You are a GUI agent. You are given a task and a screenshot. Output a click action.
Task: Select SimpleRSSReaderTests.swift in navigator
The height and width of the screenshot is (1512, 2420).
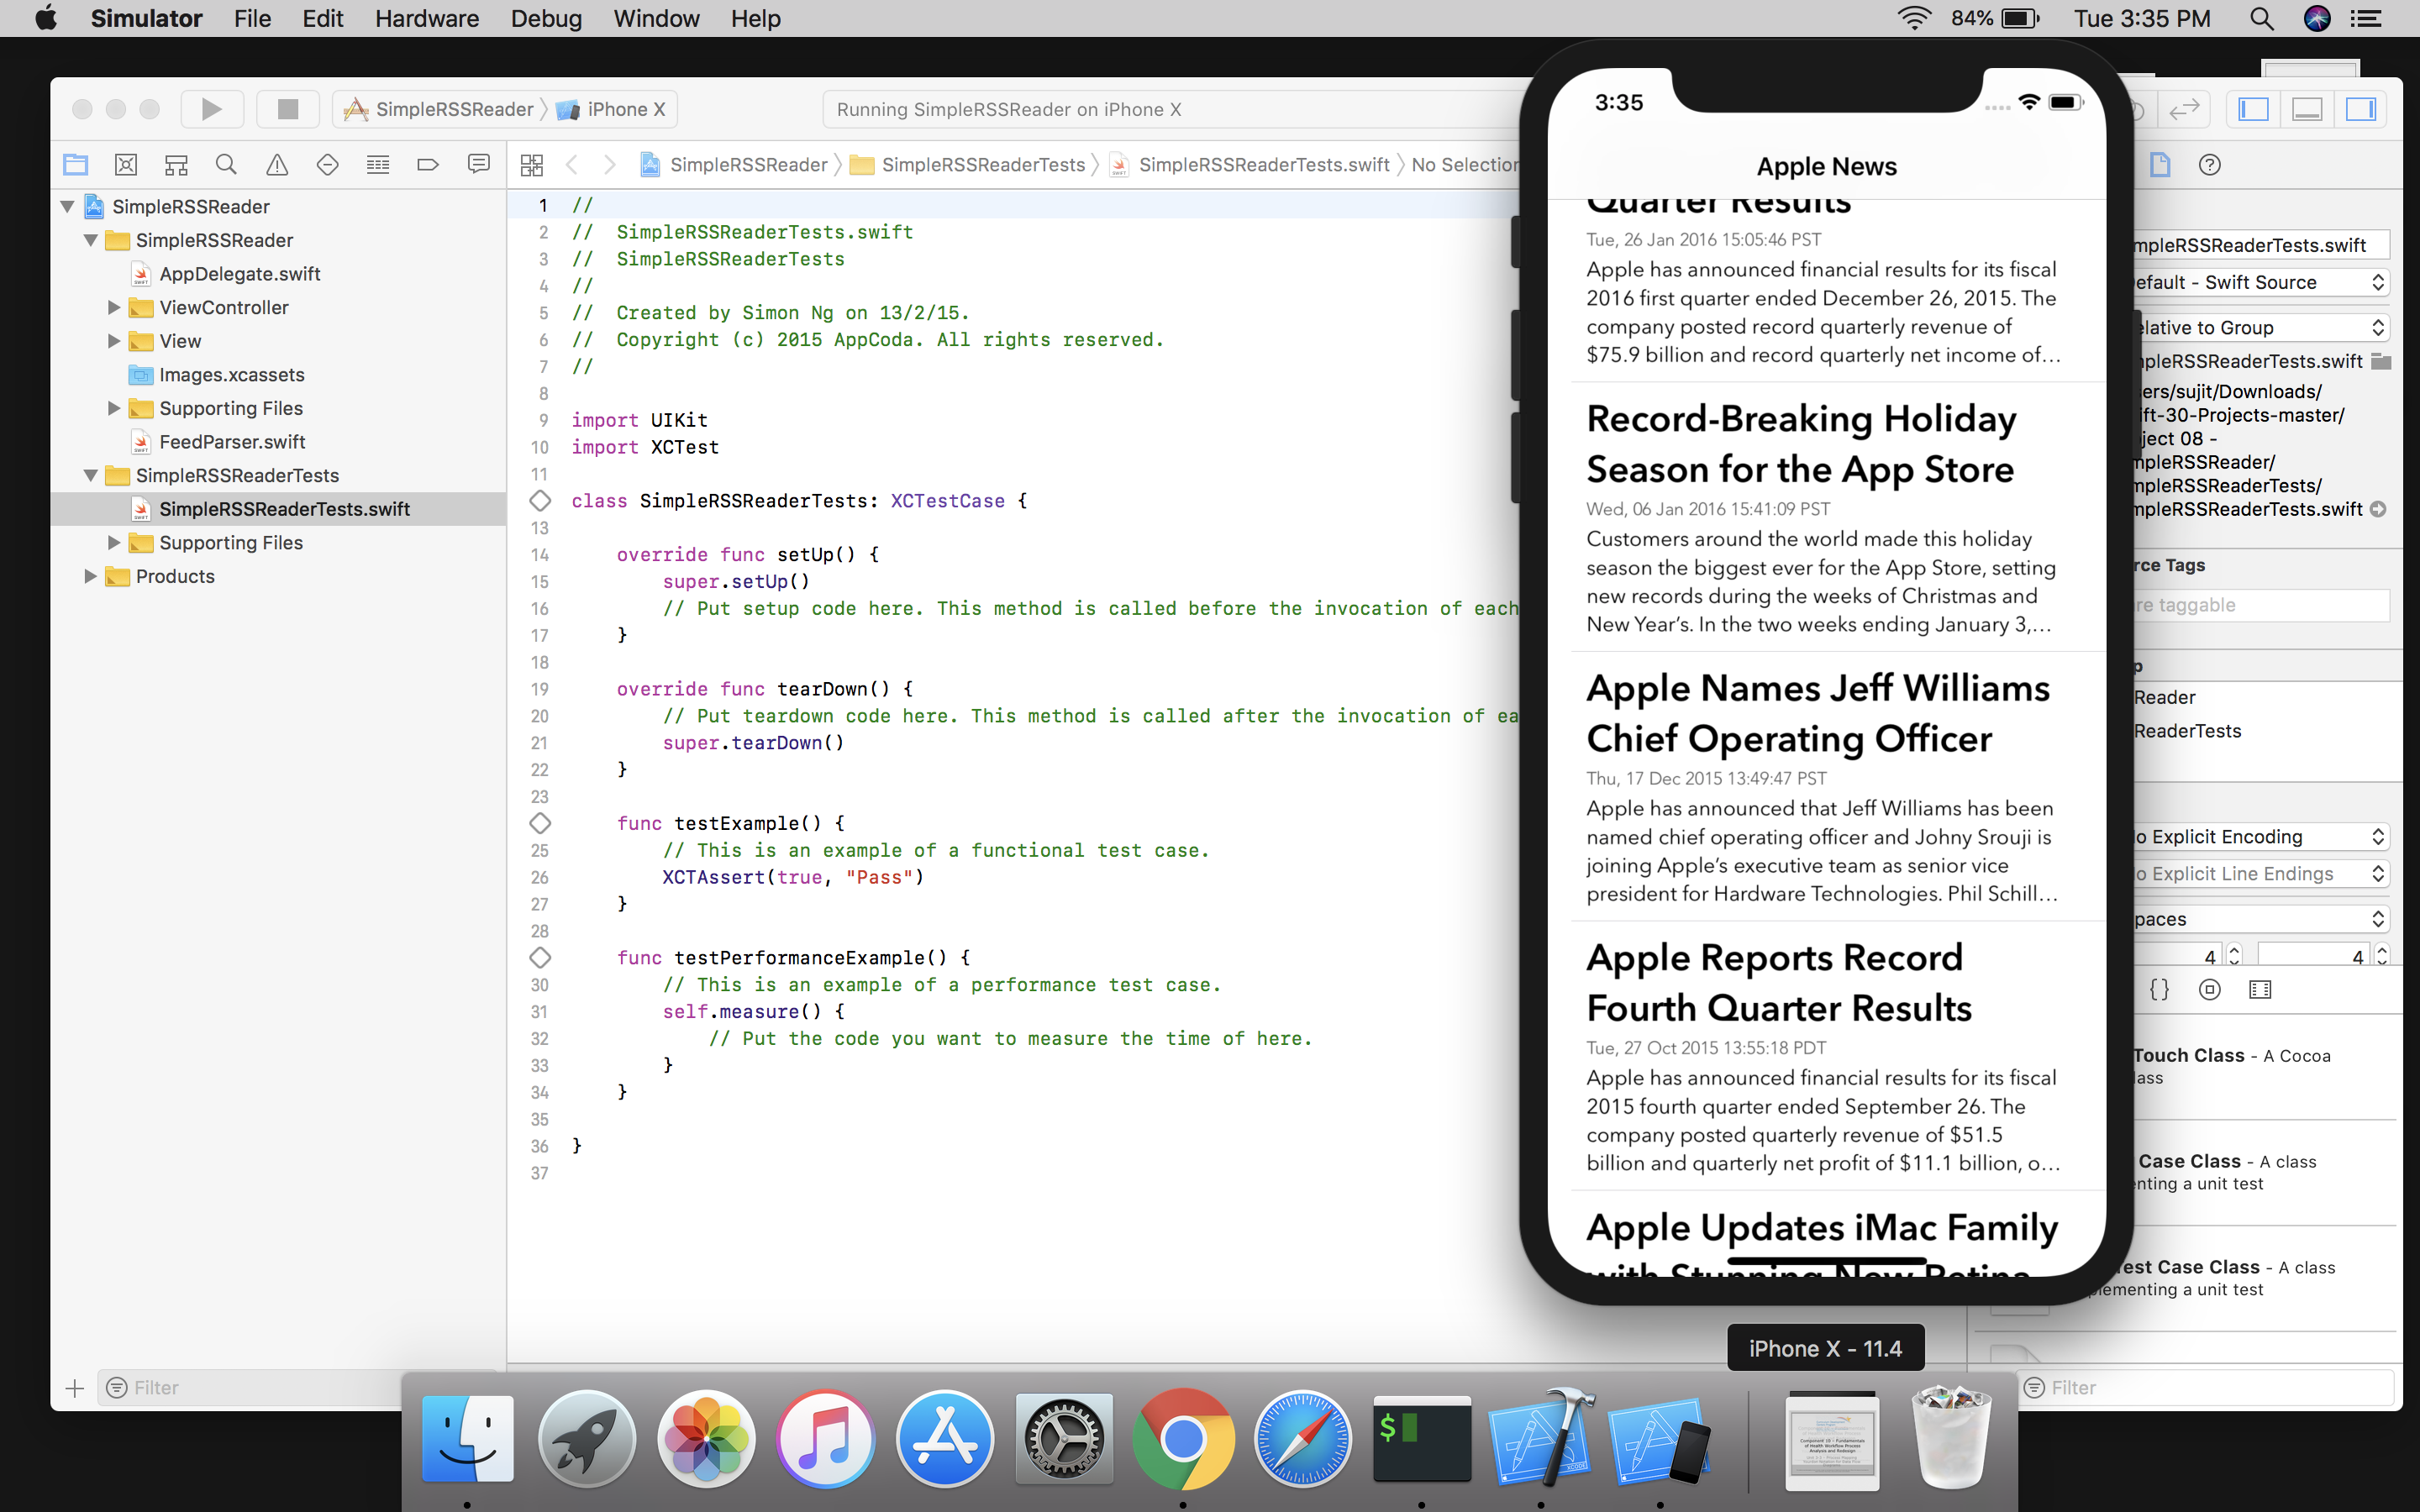pyautogui.click(x=284, y=507)
